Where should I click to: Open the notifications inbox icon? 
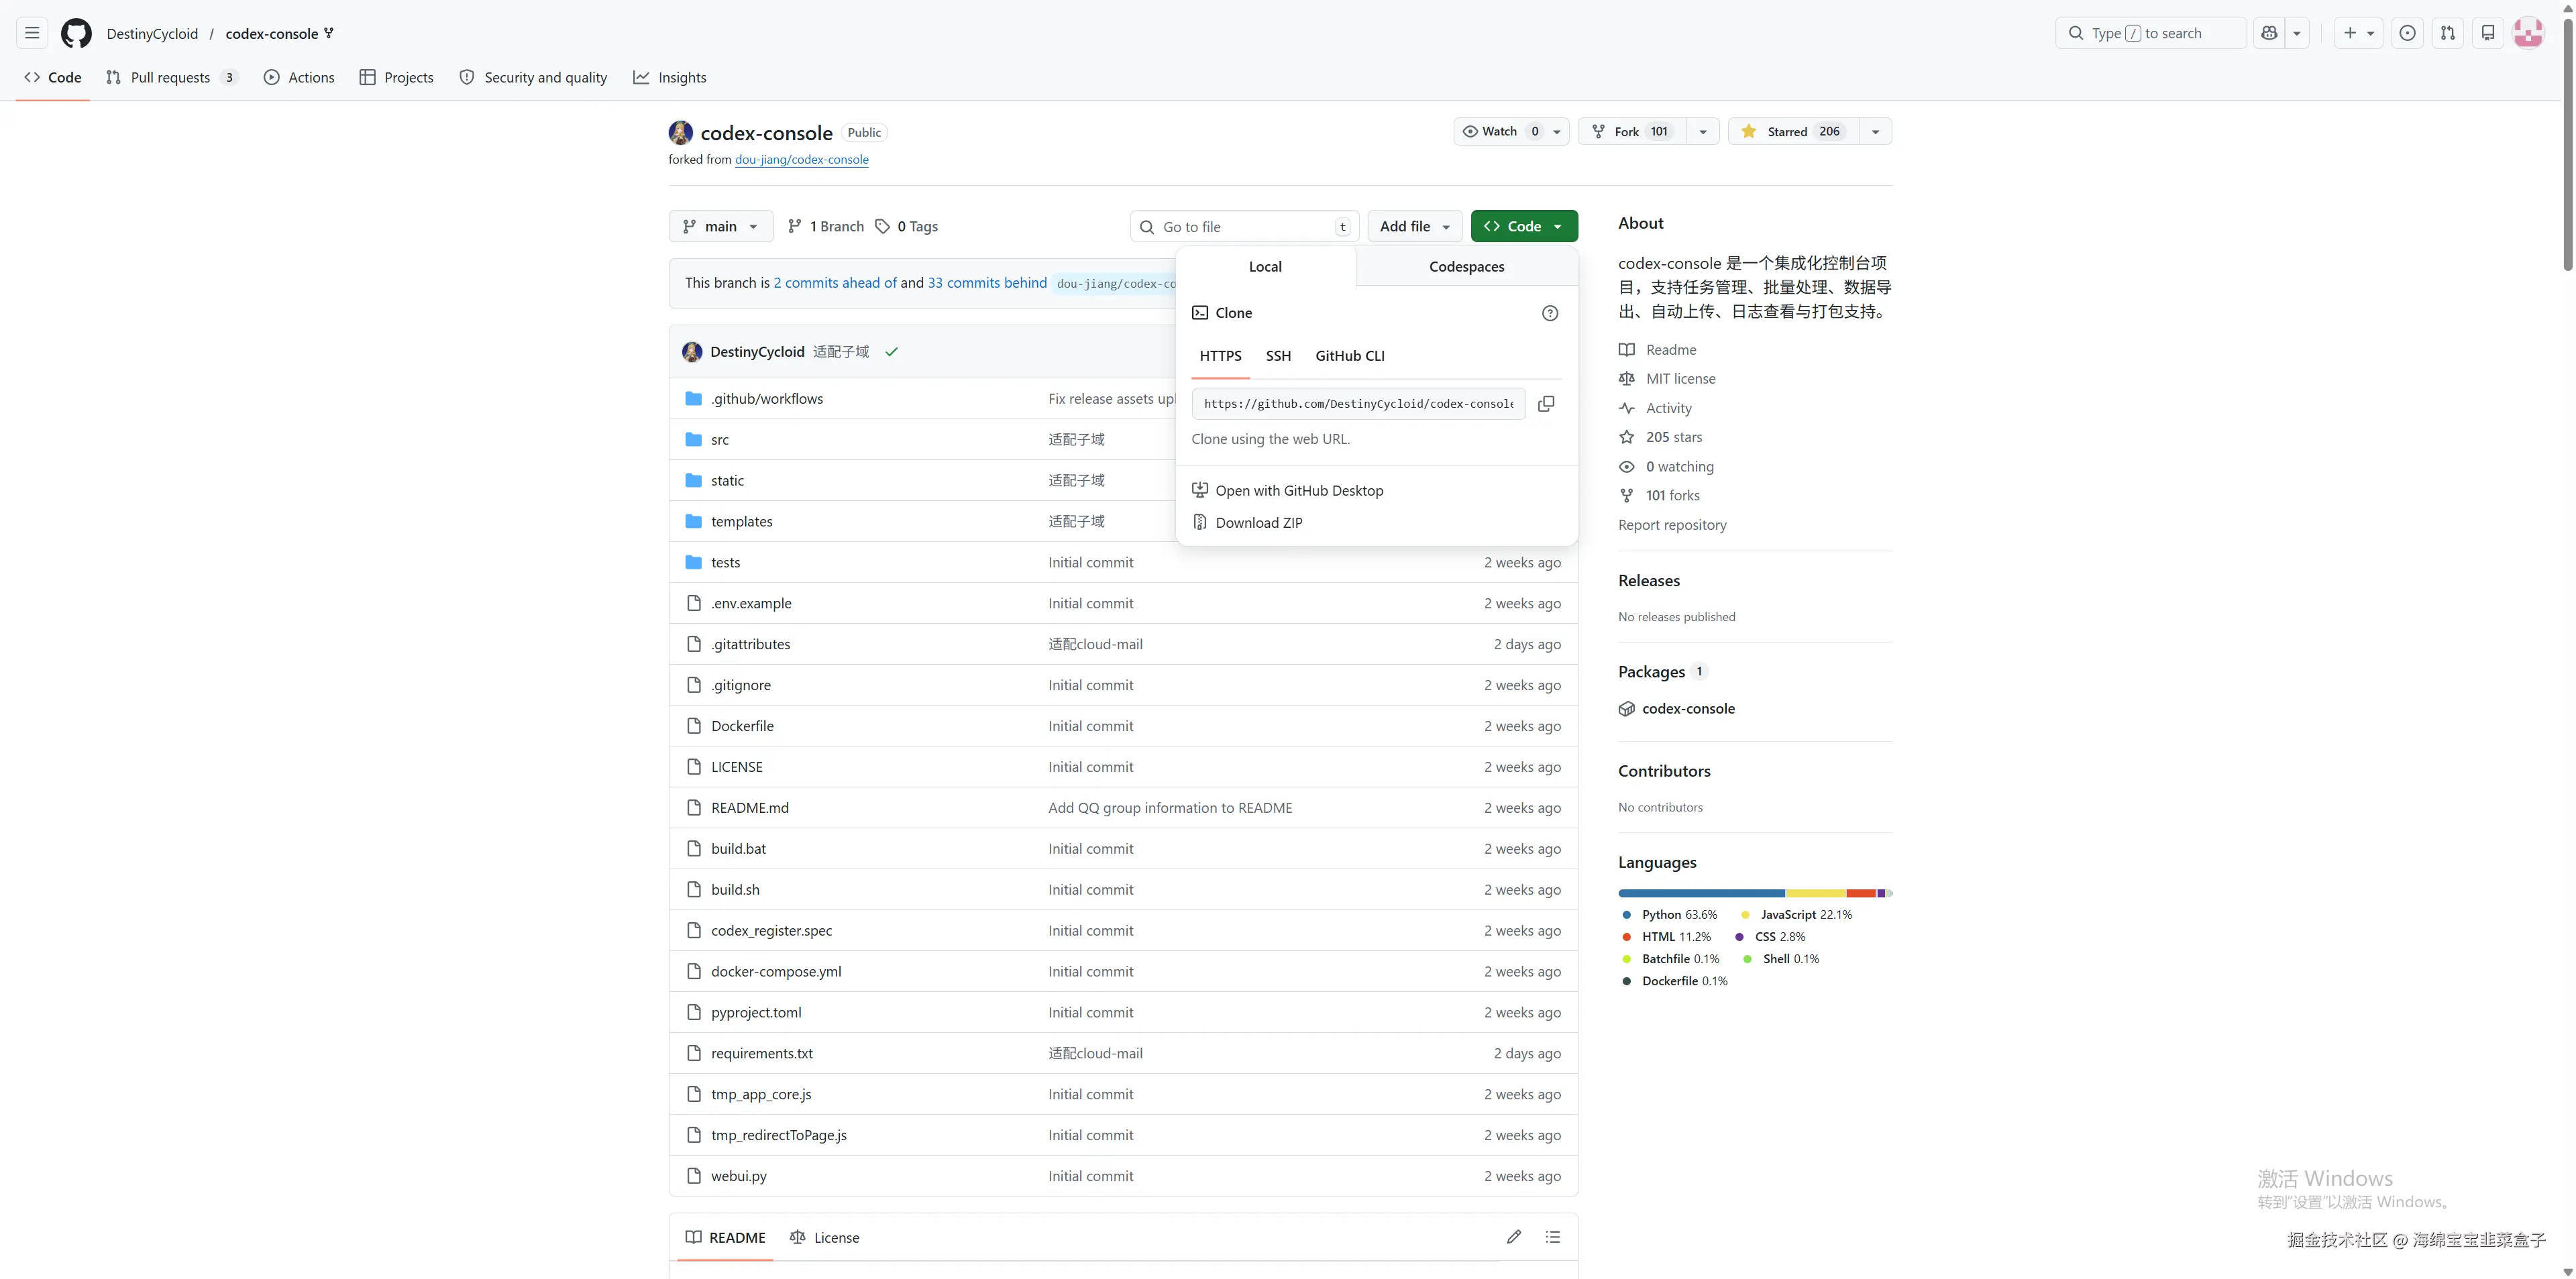(x=2488, y=33)
